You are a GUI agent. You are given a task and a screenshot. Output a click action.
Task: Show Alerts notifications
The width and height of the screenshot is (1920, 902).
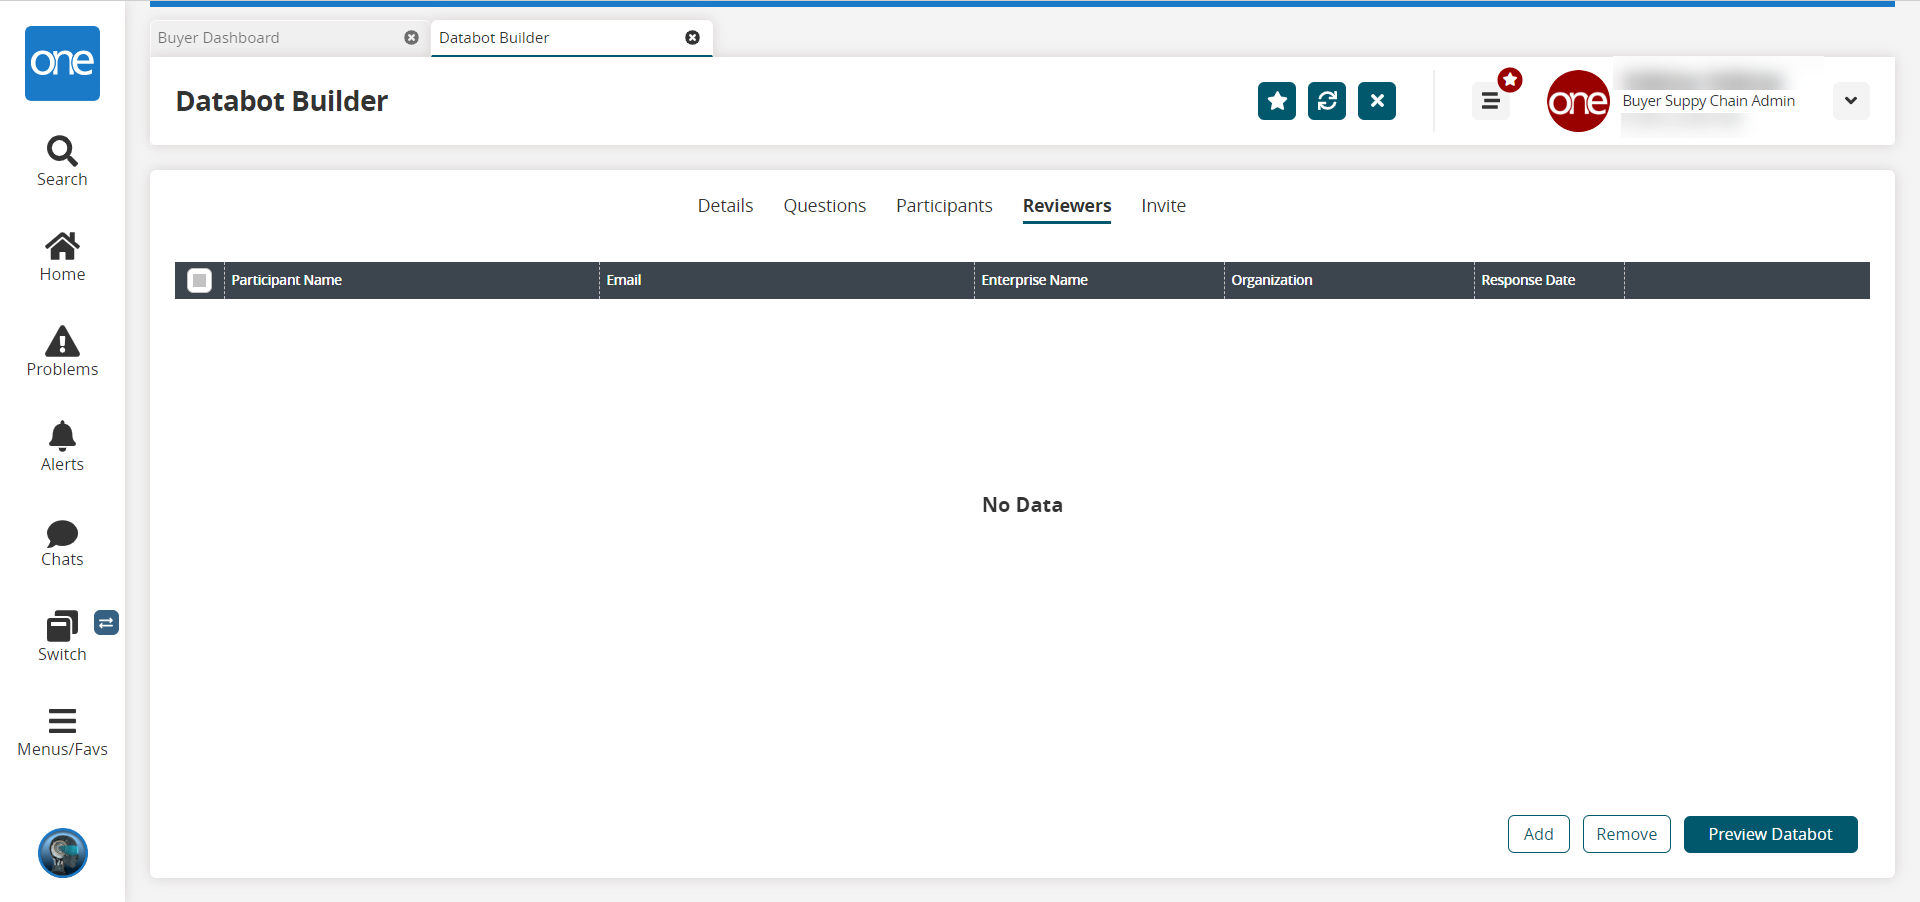point(62,447)
